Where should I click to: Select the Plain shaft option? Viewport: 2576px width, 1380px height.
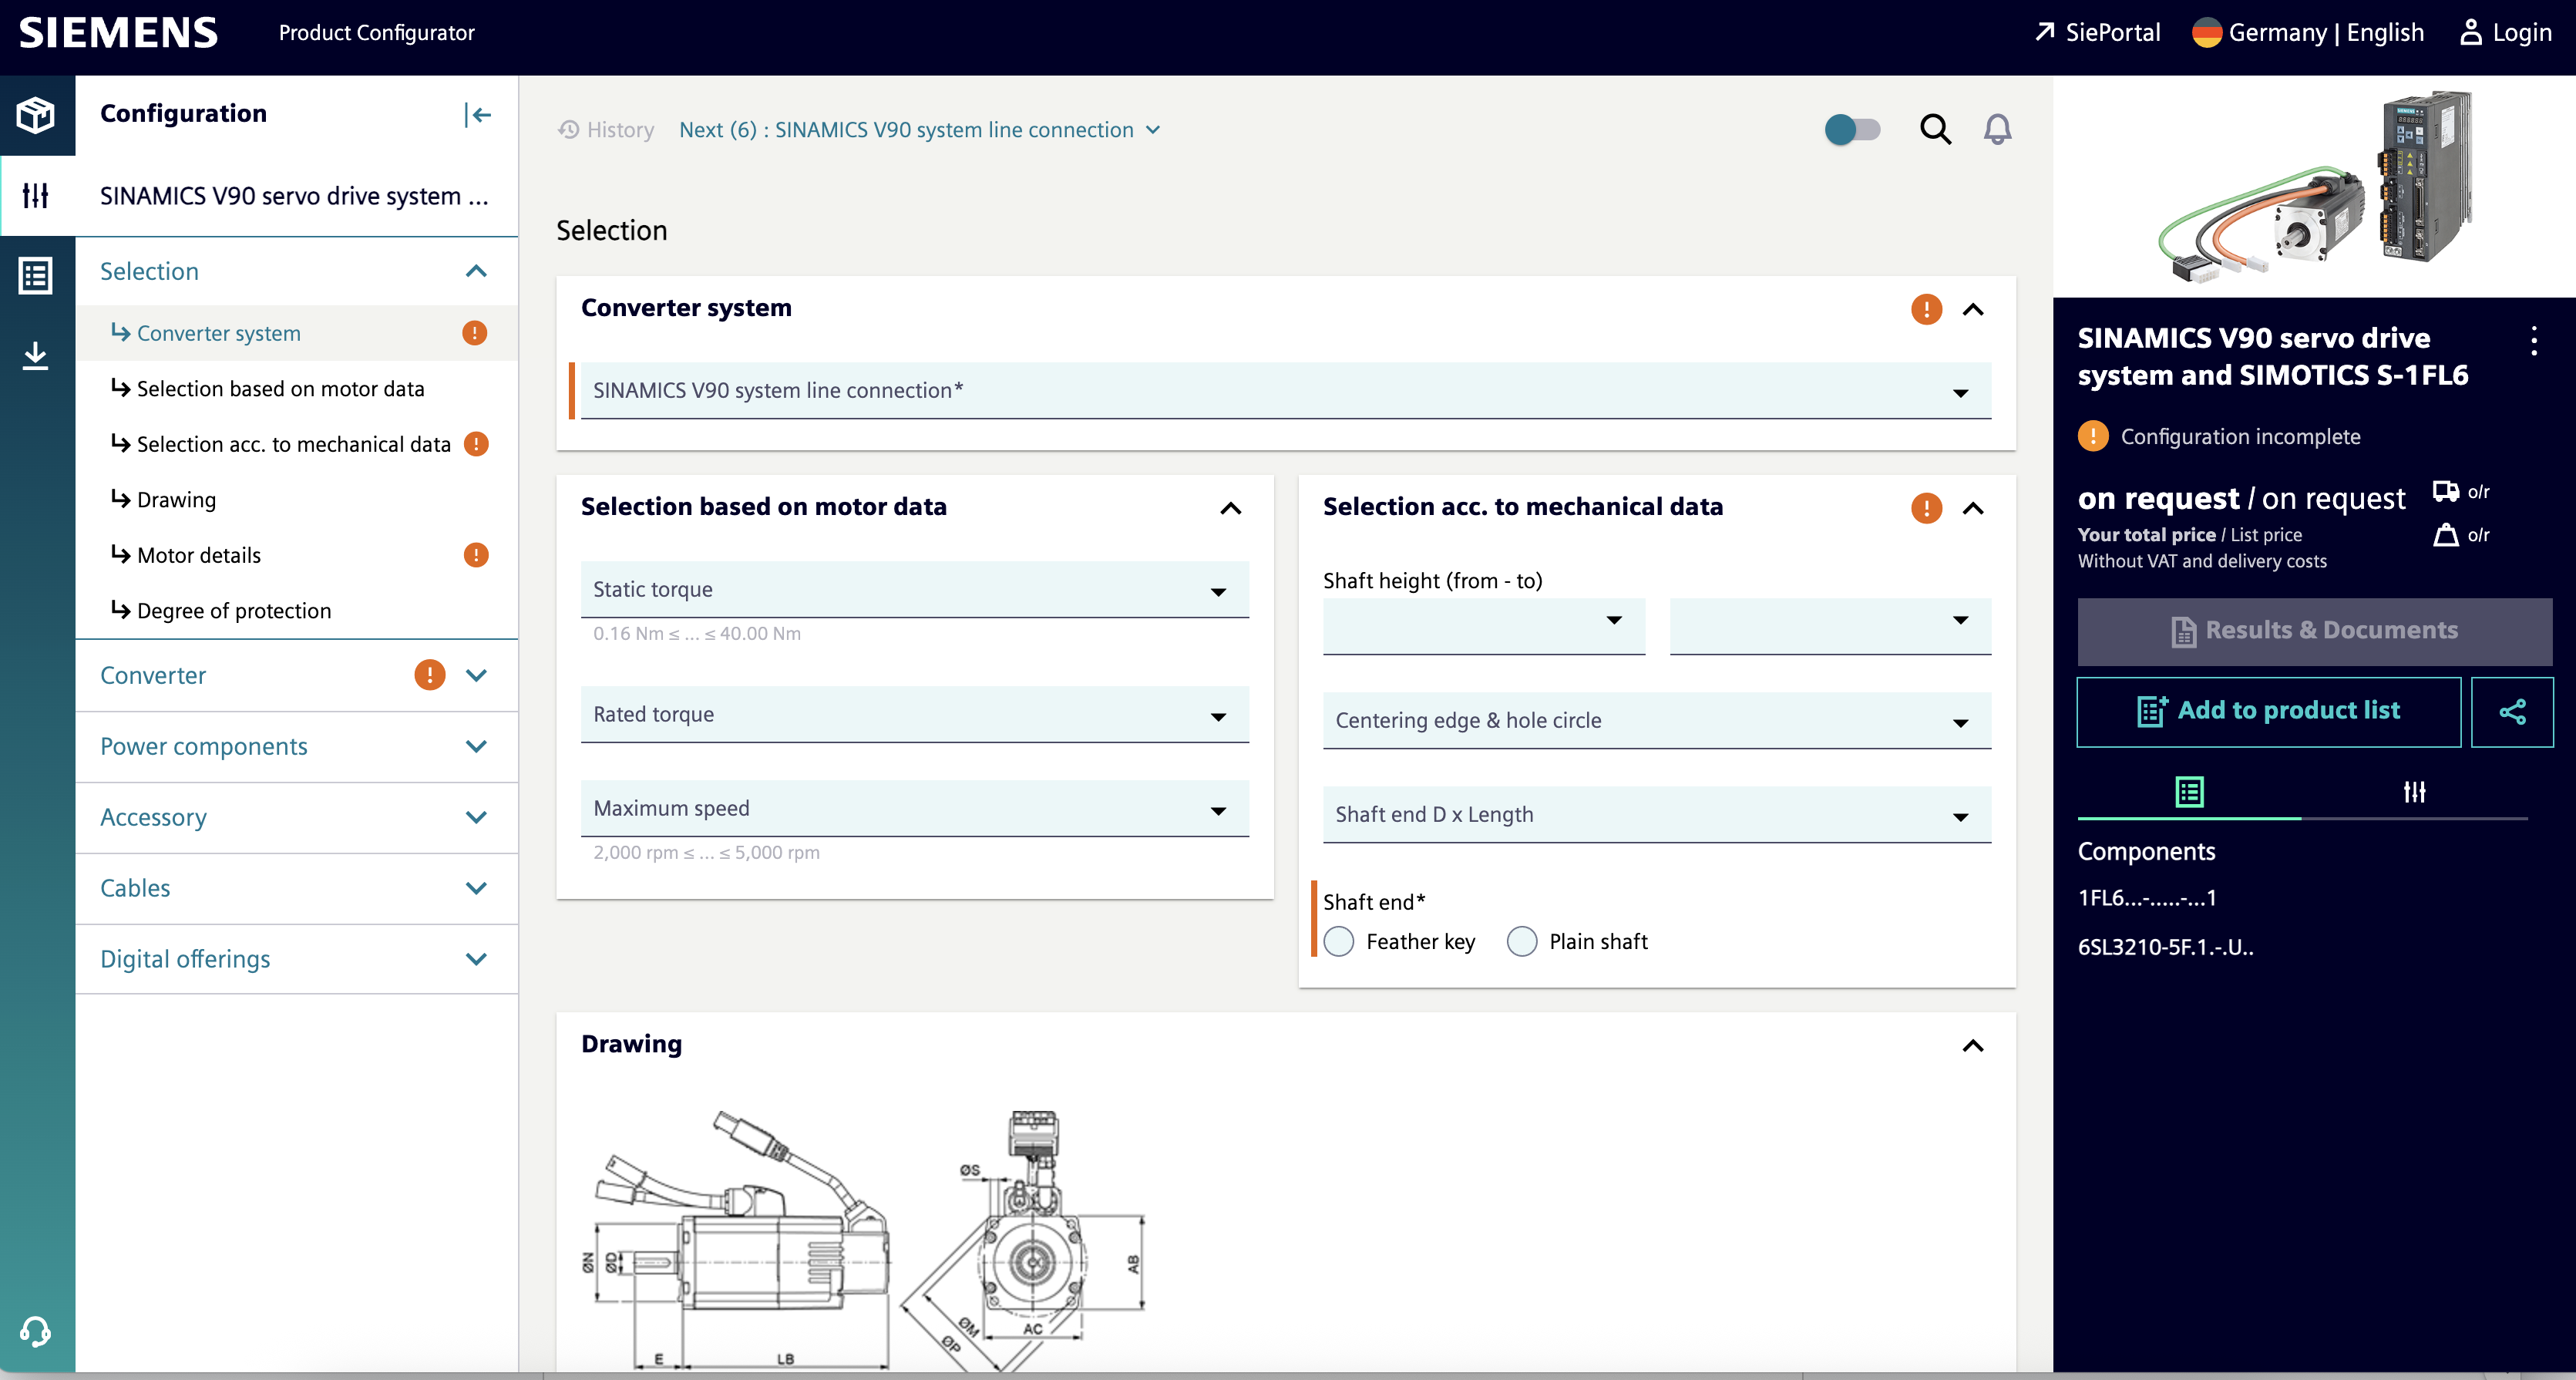(1521, 941)
